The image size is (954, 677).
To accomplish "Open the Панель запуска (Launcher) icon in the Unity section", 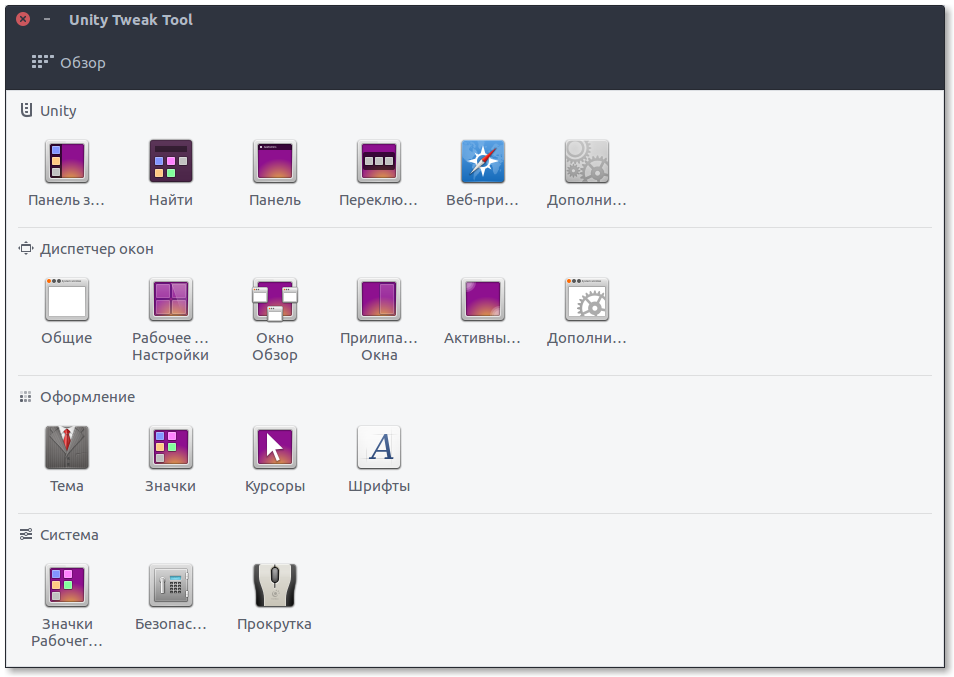I will pos(67,161).
